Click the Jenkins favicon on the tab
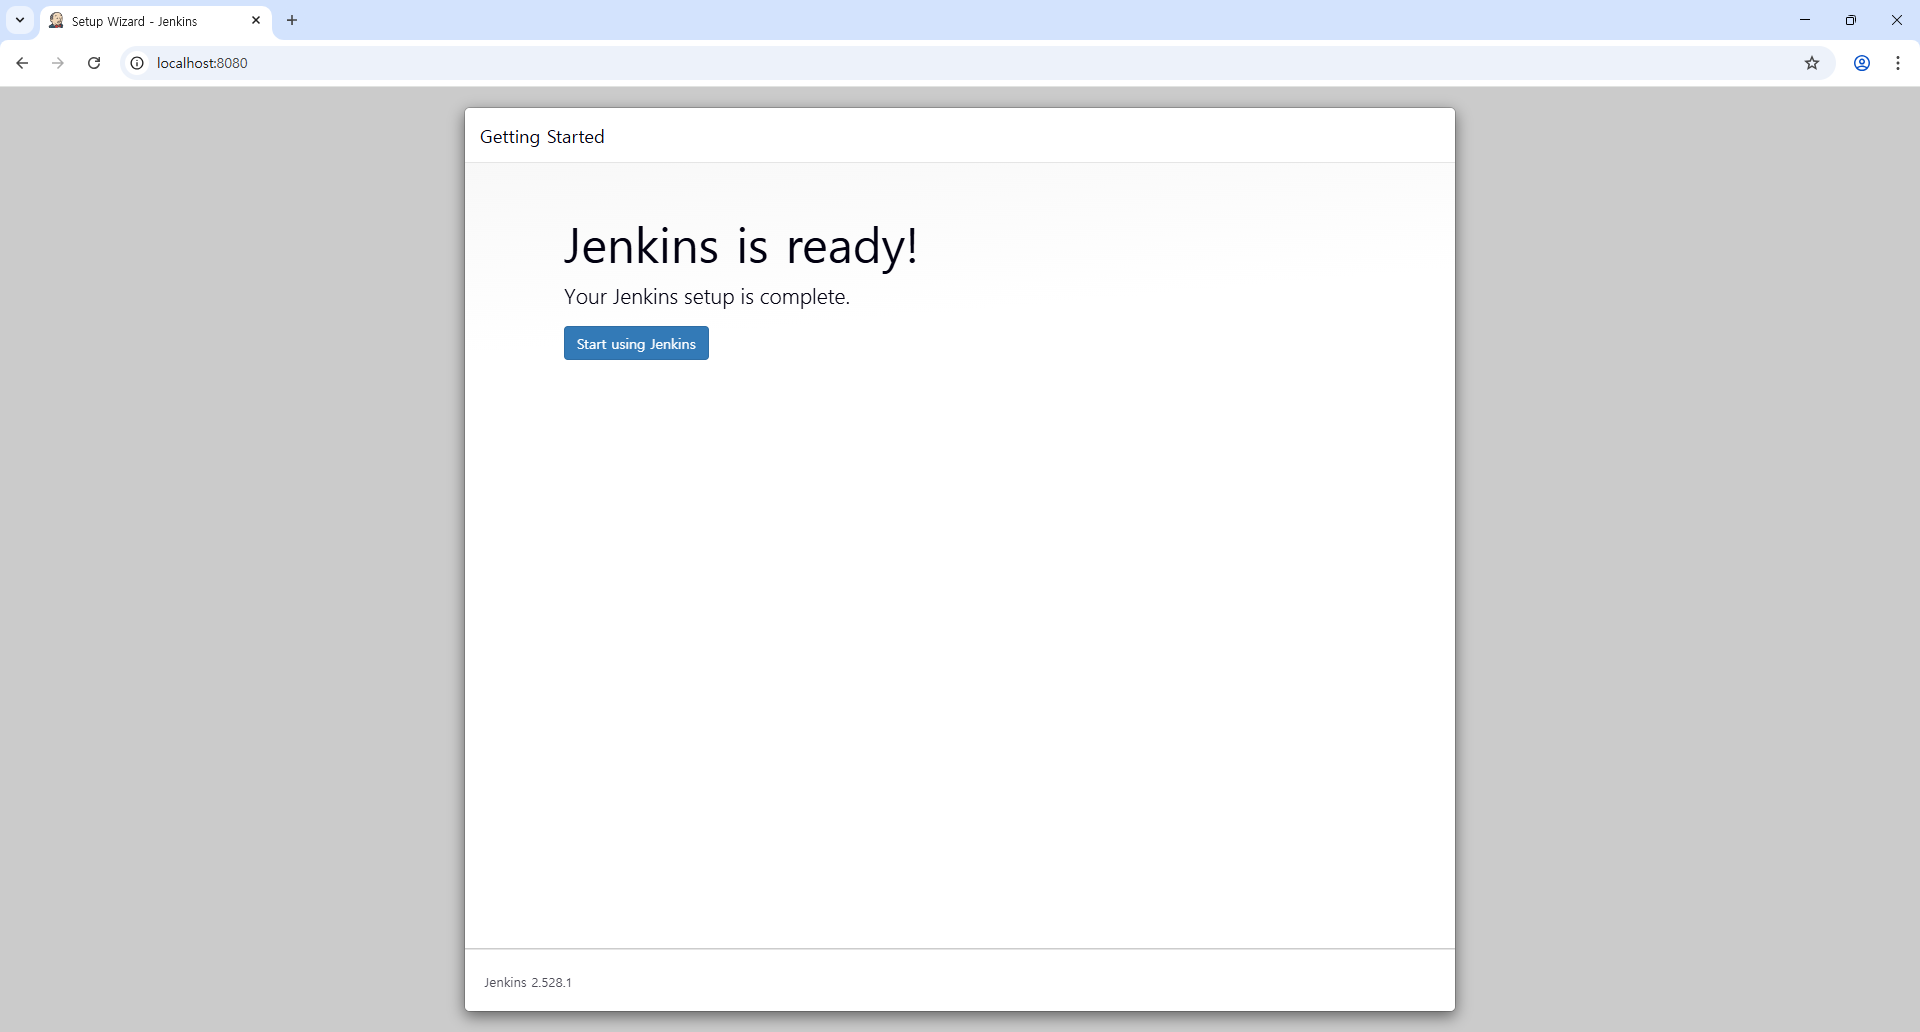Viewport: 1920px width, 1032px height. tap(57, 20)
